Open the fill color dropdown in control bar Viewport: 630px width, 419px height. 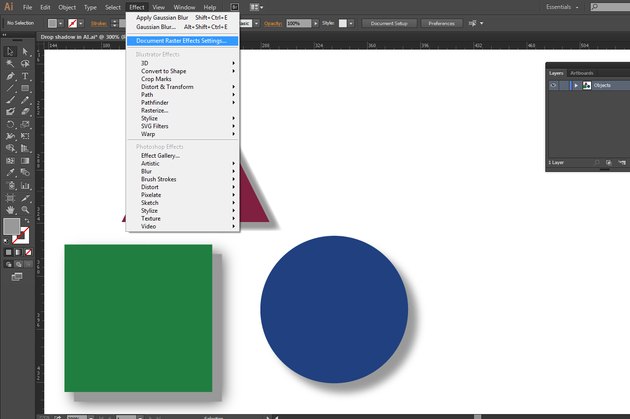[61, 23]
